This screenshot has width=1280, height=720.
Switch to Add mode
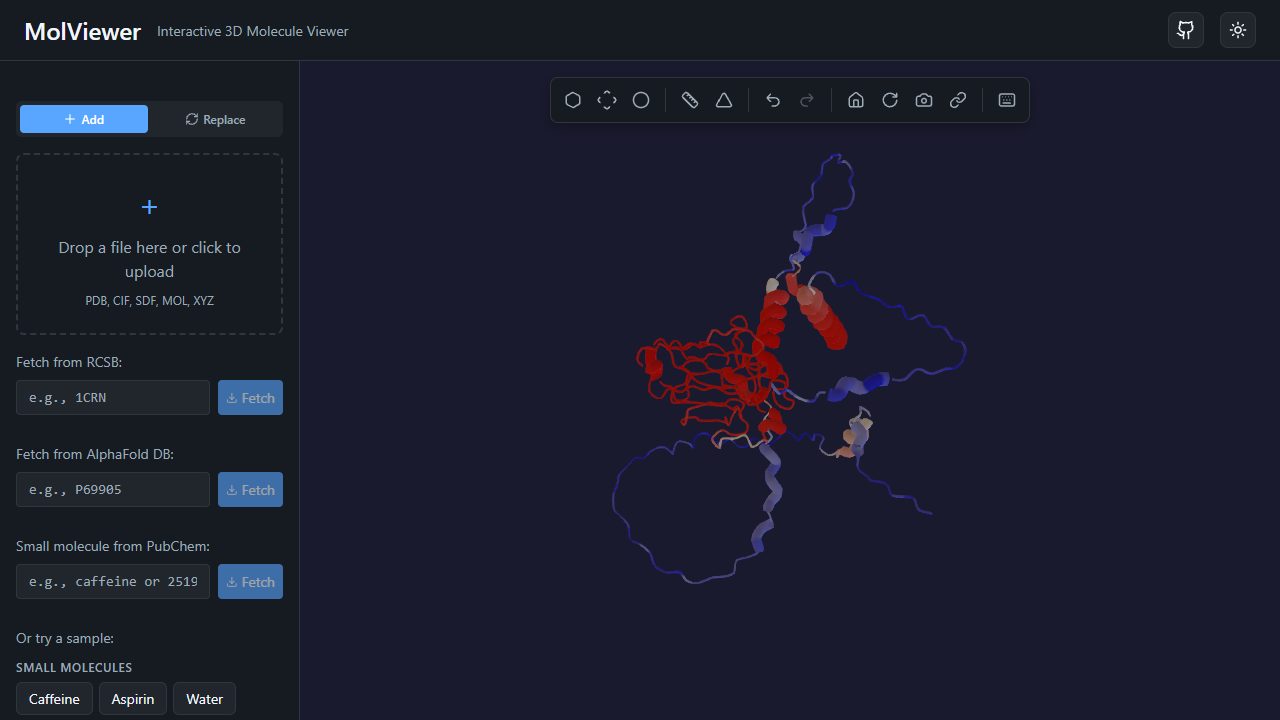[84, 119]
